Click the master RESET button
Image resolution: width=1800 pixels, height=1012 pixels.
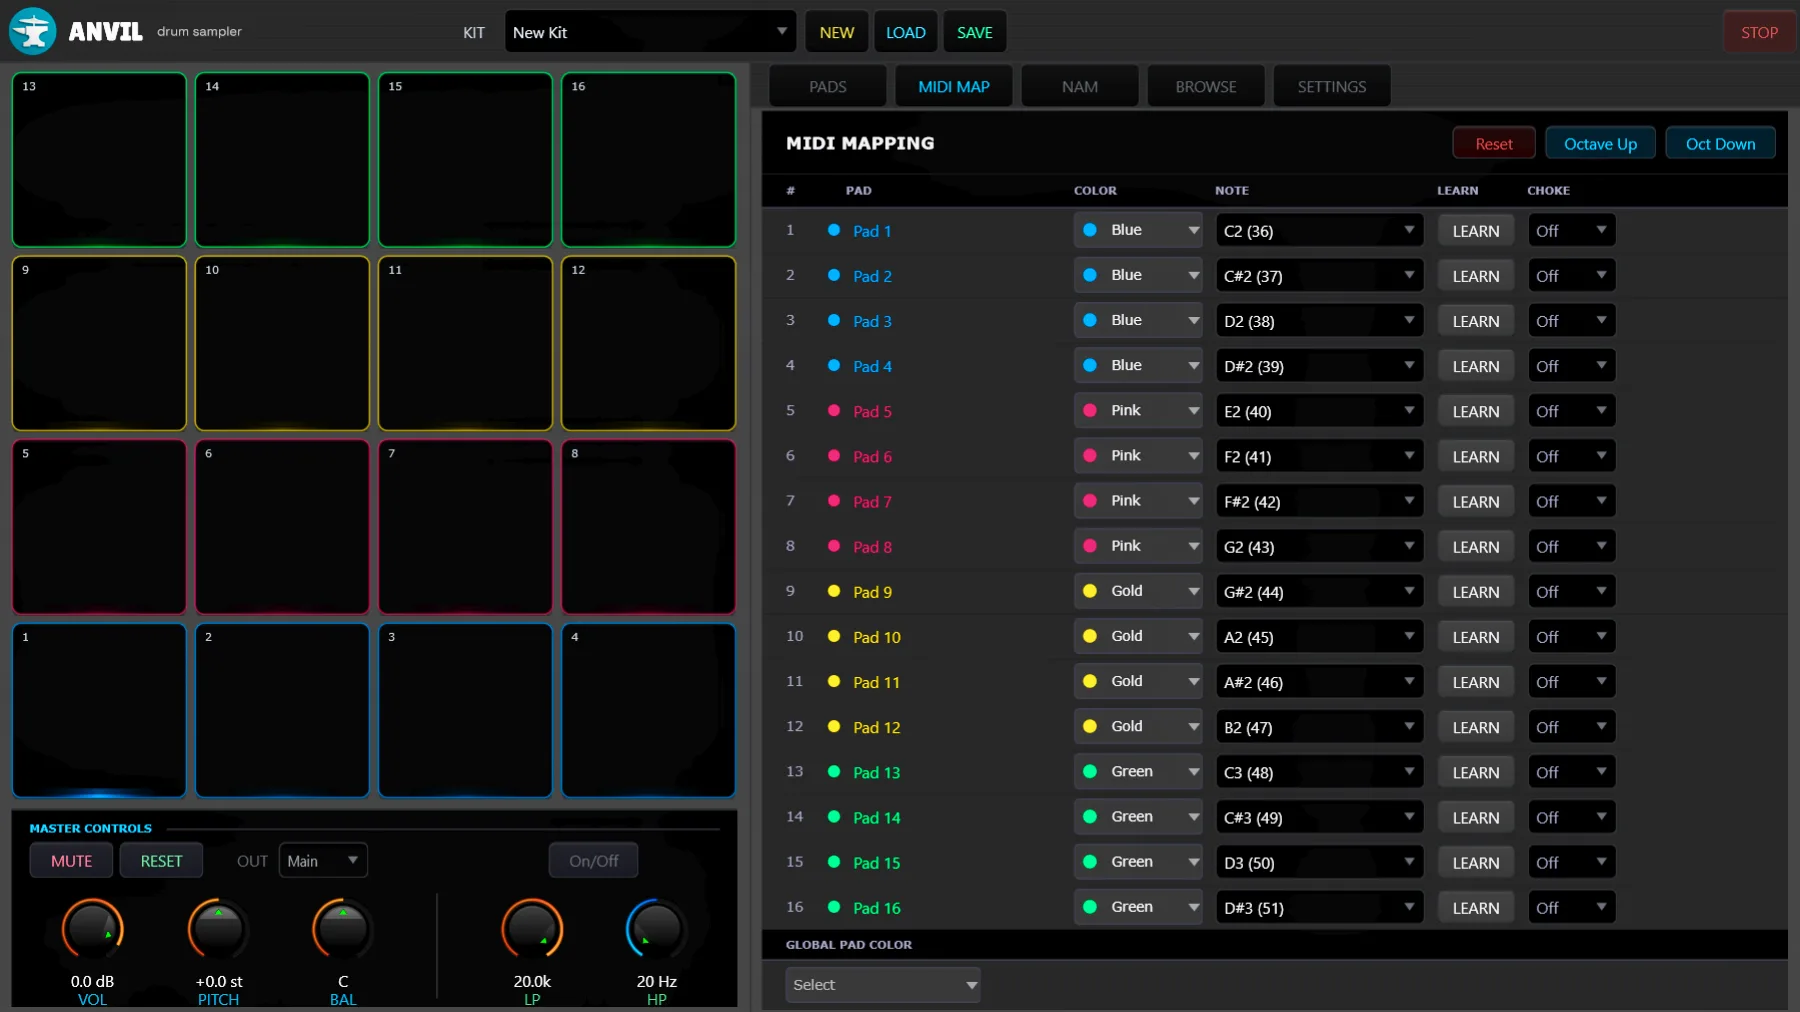pyautogui.click(x=161, y=861)
